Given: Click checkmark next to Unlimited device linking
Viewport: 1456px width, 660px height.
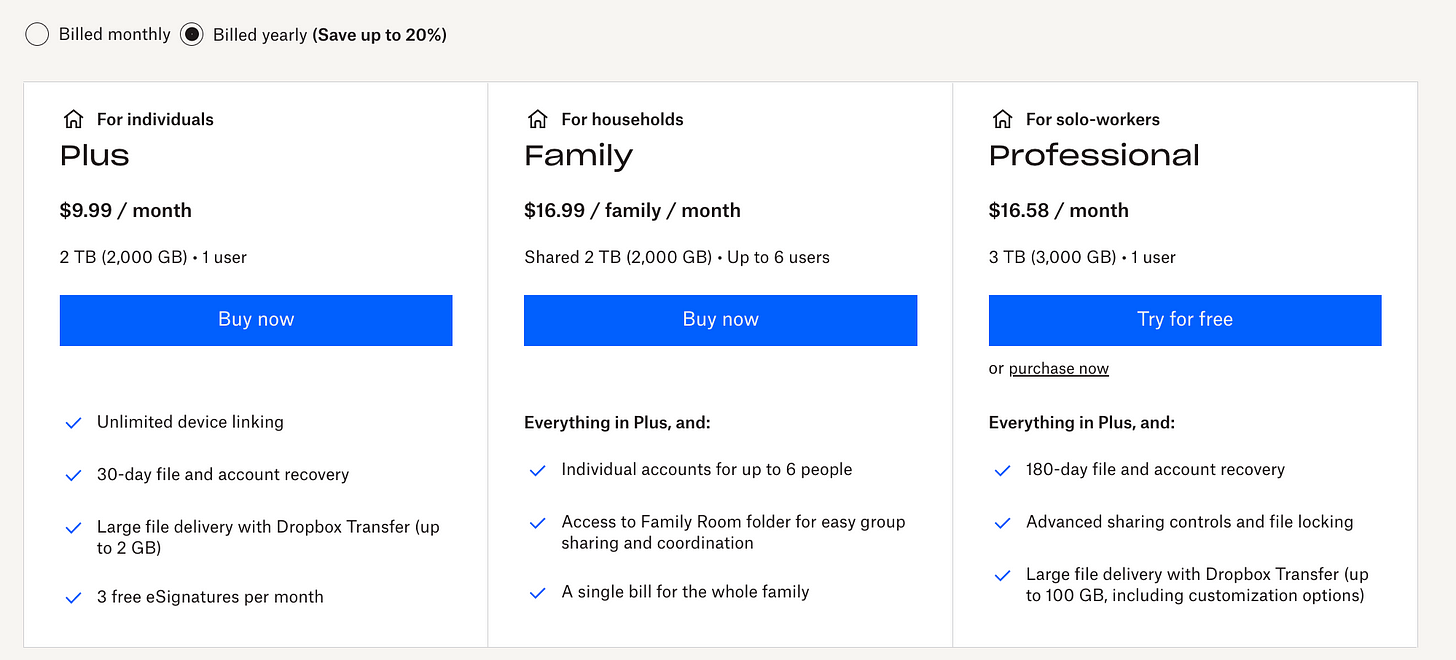Looking at the screenshot, I should [73, 423].
